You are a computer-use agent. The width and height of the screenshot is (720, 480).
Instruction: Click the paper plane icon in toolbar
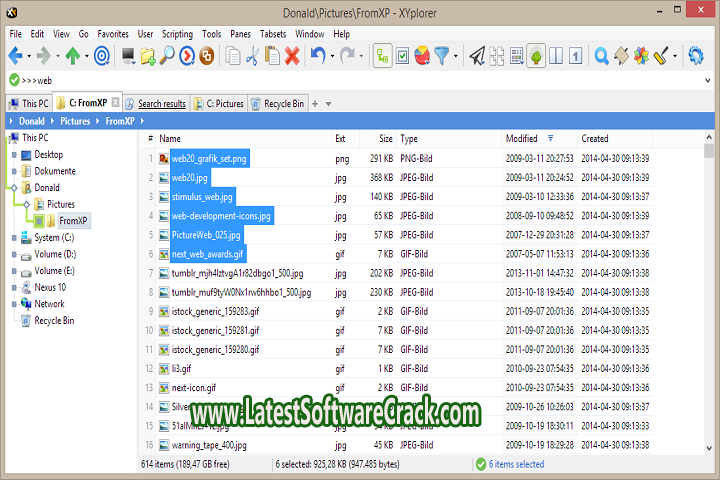[x=478, y=56]
